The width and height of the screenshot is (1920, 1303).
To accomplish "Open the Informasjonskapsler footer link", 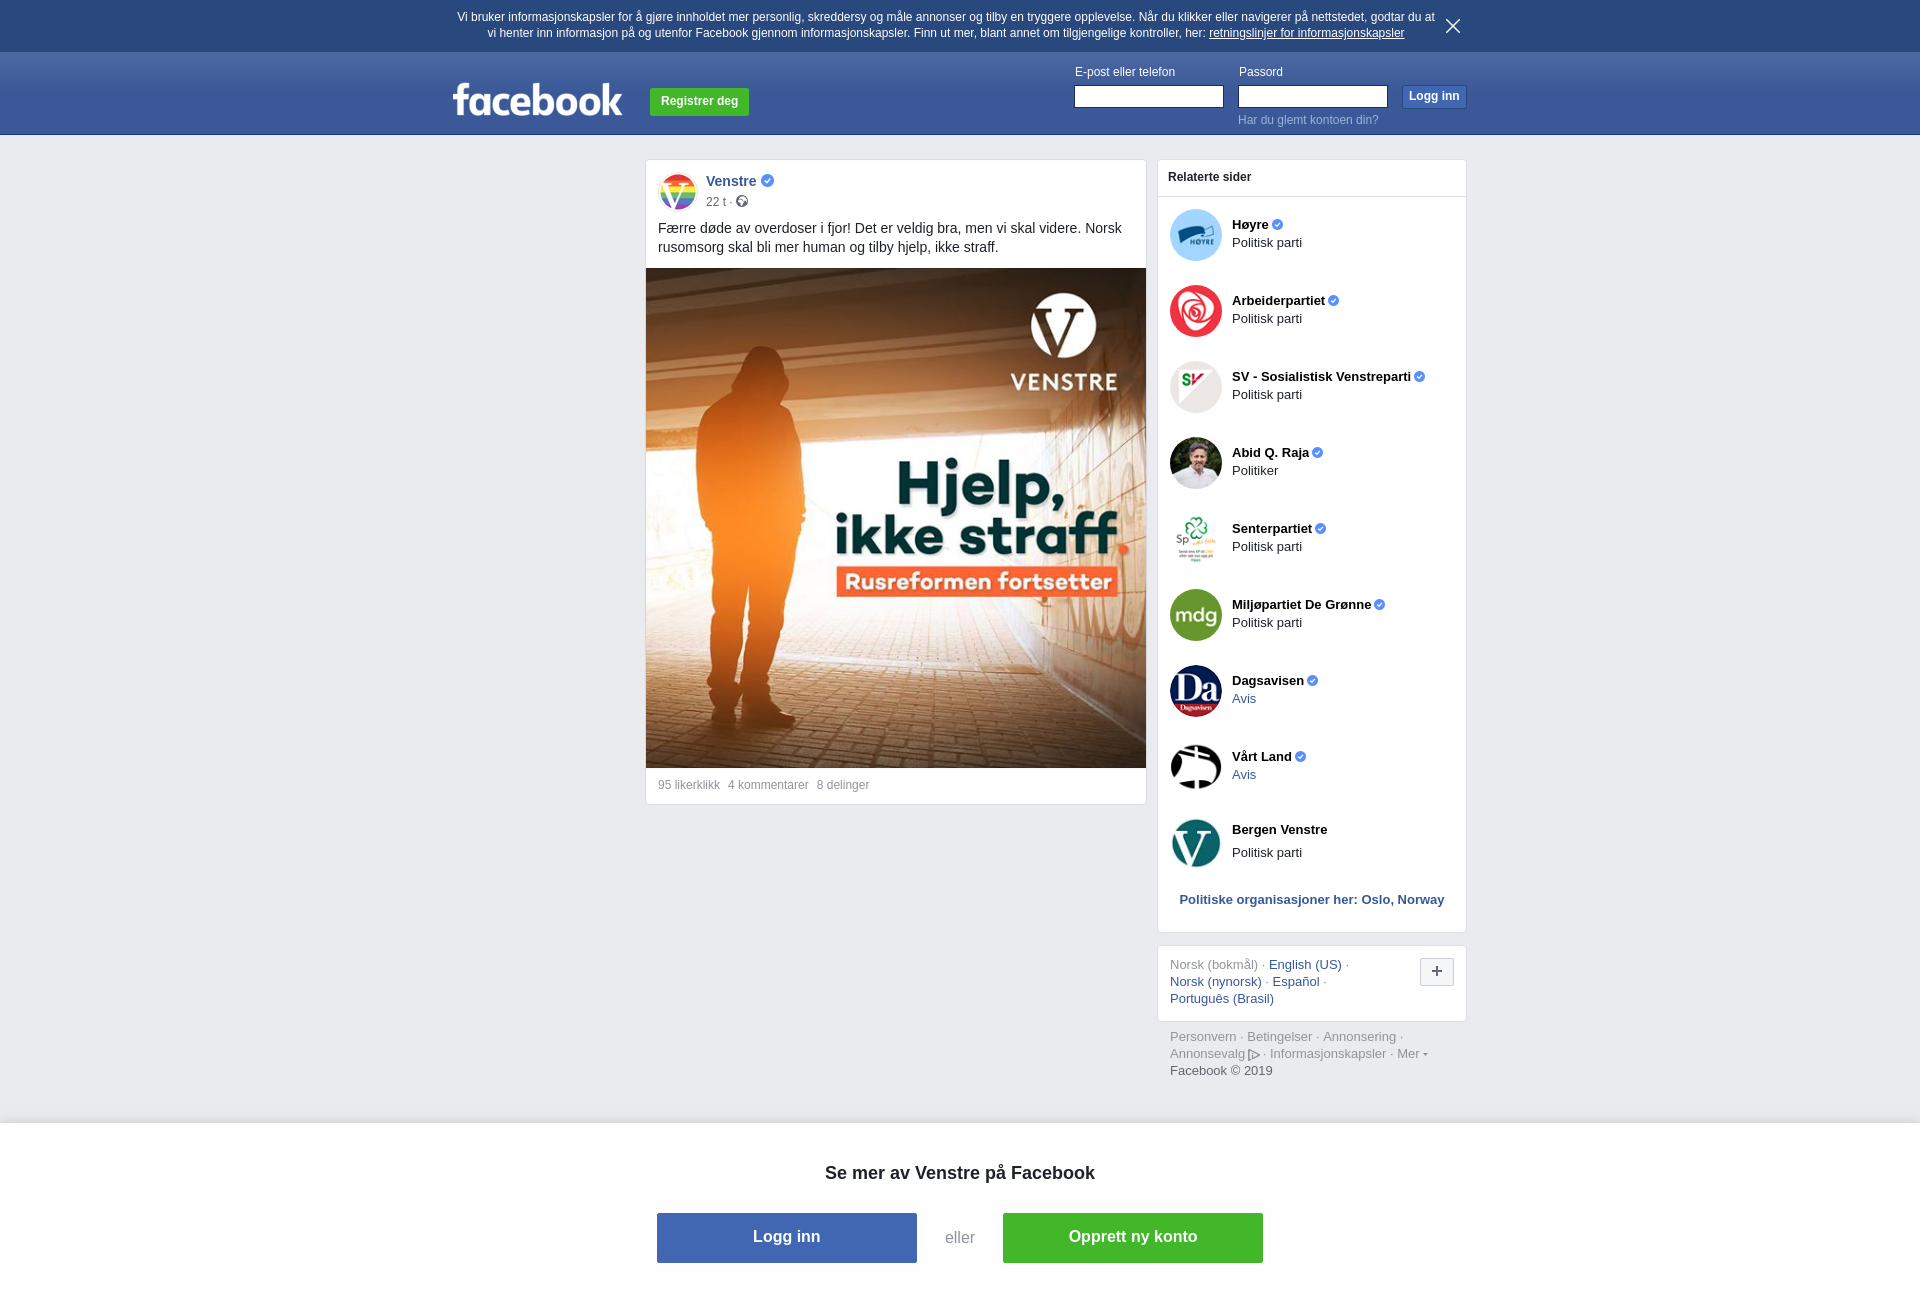I will coord(1328,1054).
